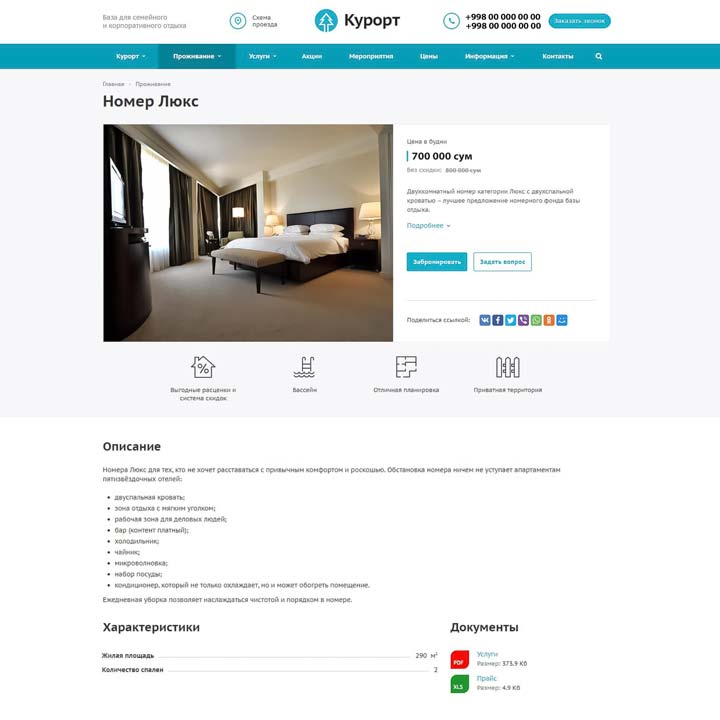Click the hotel room photo
This screenshot has width=720, height=720.
pos(248,233)
